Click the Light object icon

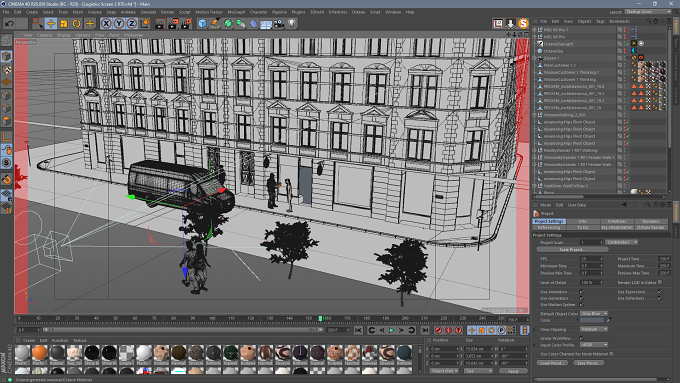(292, 23)
